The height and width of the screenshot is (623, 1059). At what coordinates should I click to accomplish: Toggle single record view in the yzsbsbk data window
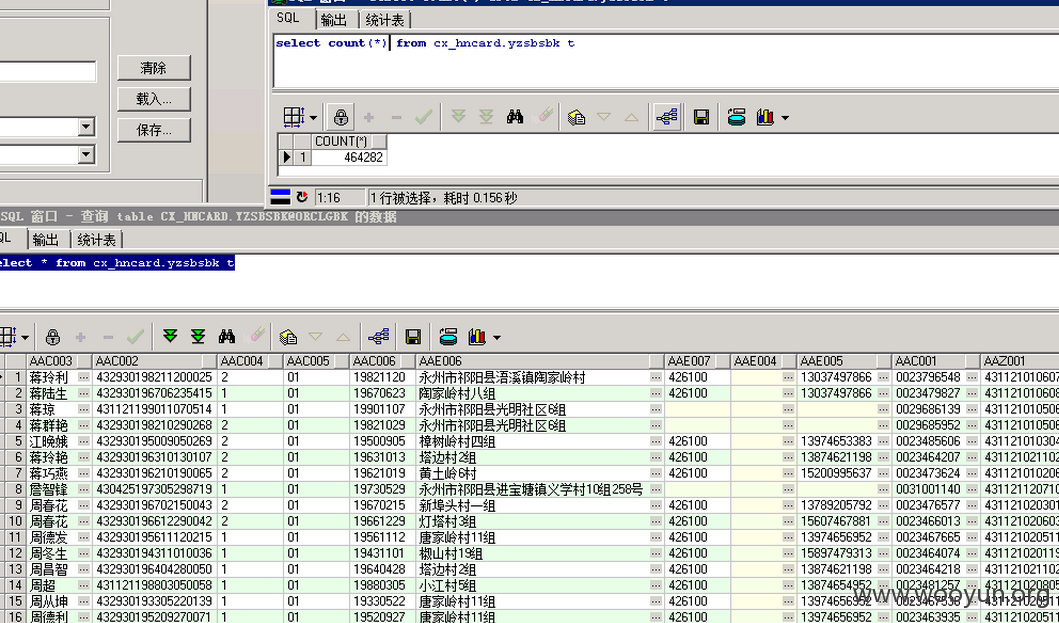click(x=379, y=337)
